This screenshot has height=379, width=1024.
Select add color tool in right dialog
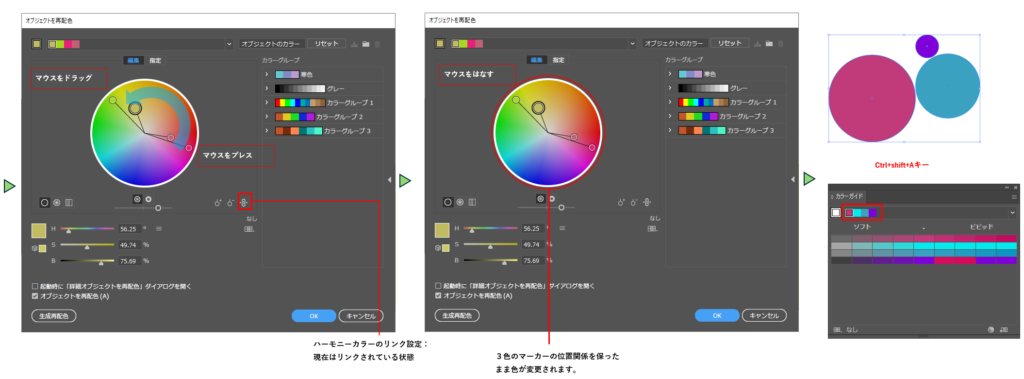[x=622, y=203]
